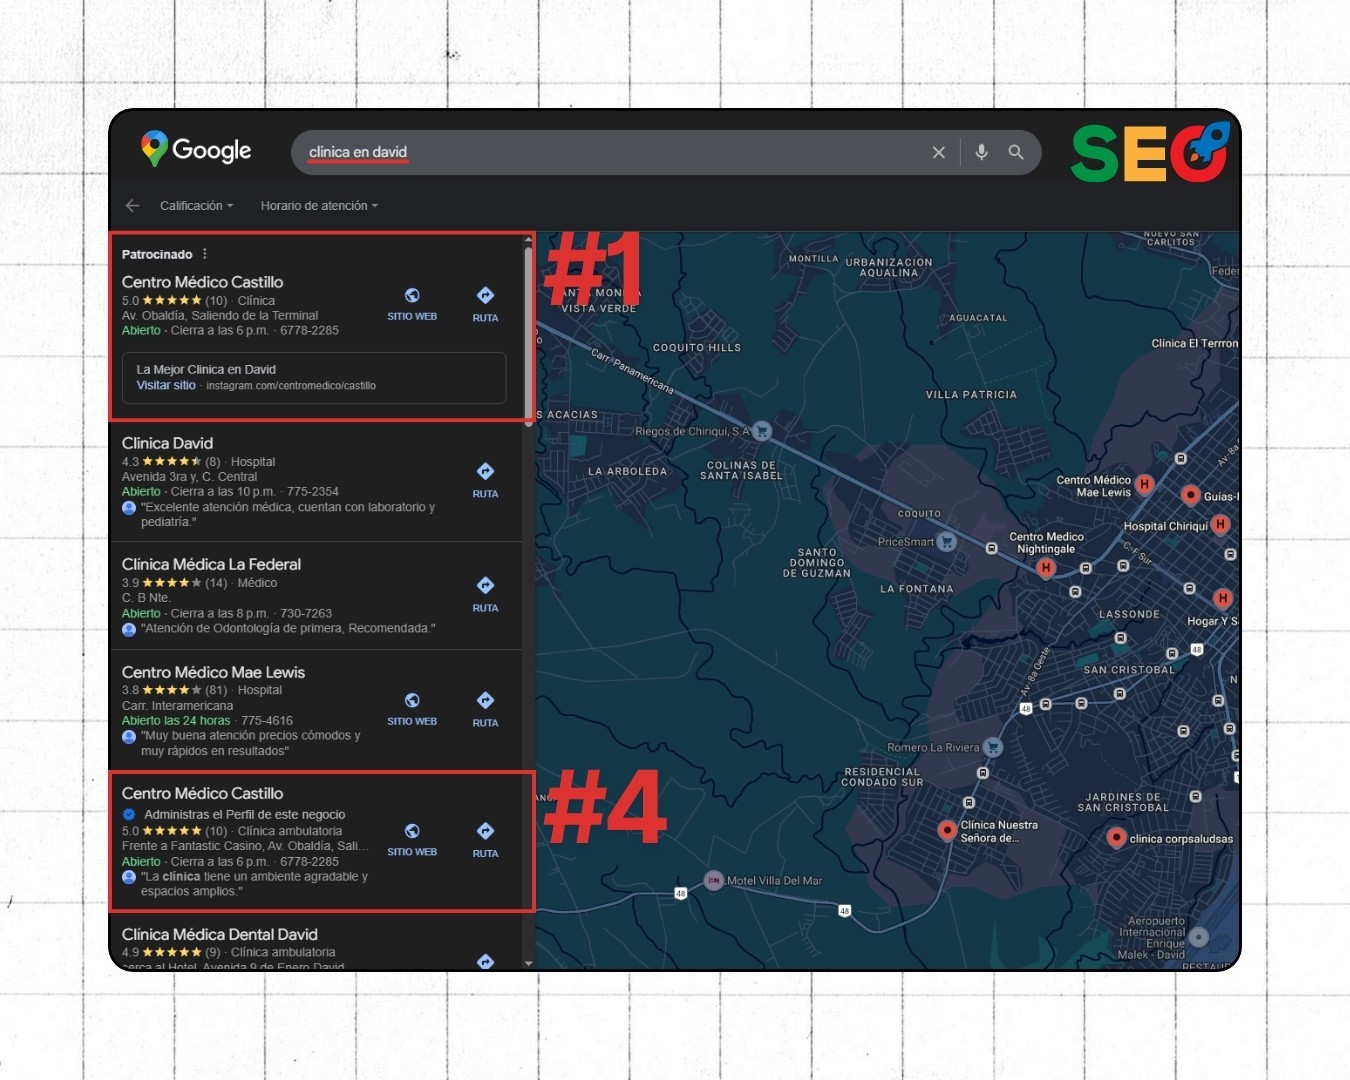1350x1080 pixels.
Task: Click Clínica Nuestra Señora map pin
Action: [947, 830]
